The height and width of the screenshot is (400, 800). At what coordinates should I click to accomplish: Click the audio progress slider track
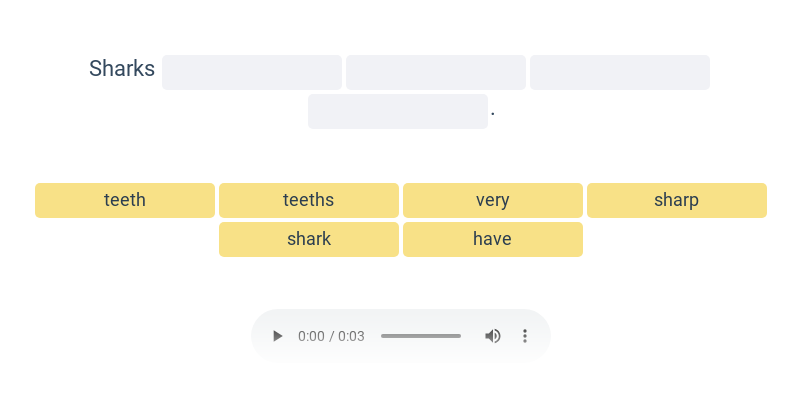click(421, 336)
